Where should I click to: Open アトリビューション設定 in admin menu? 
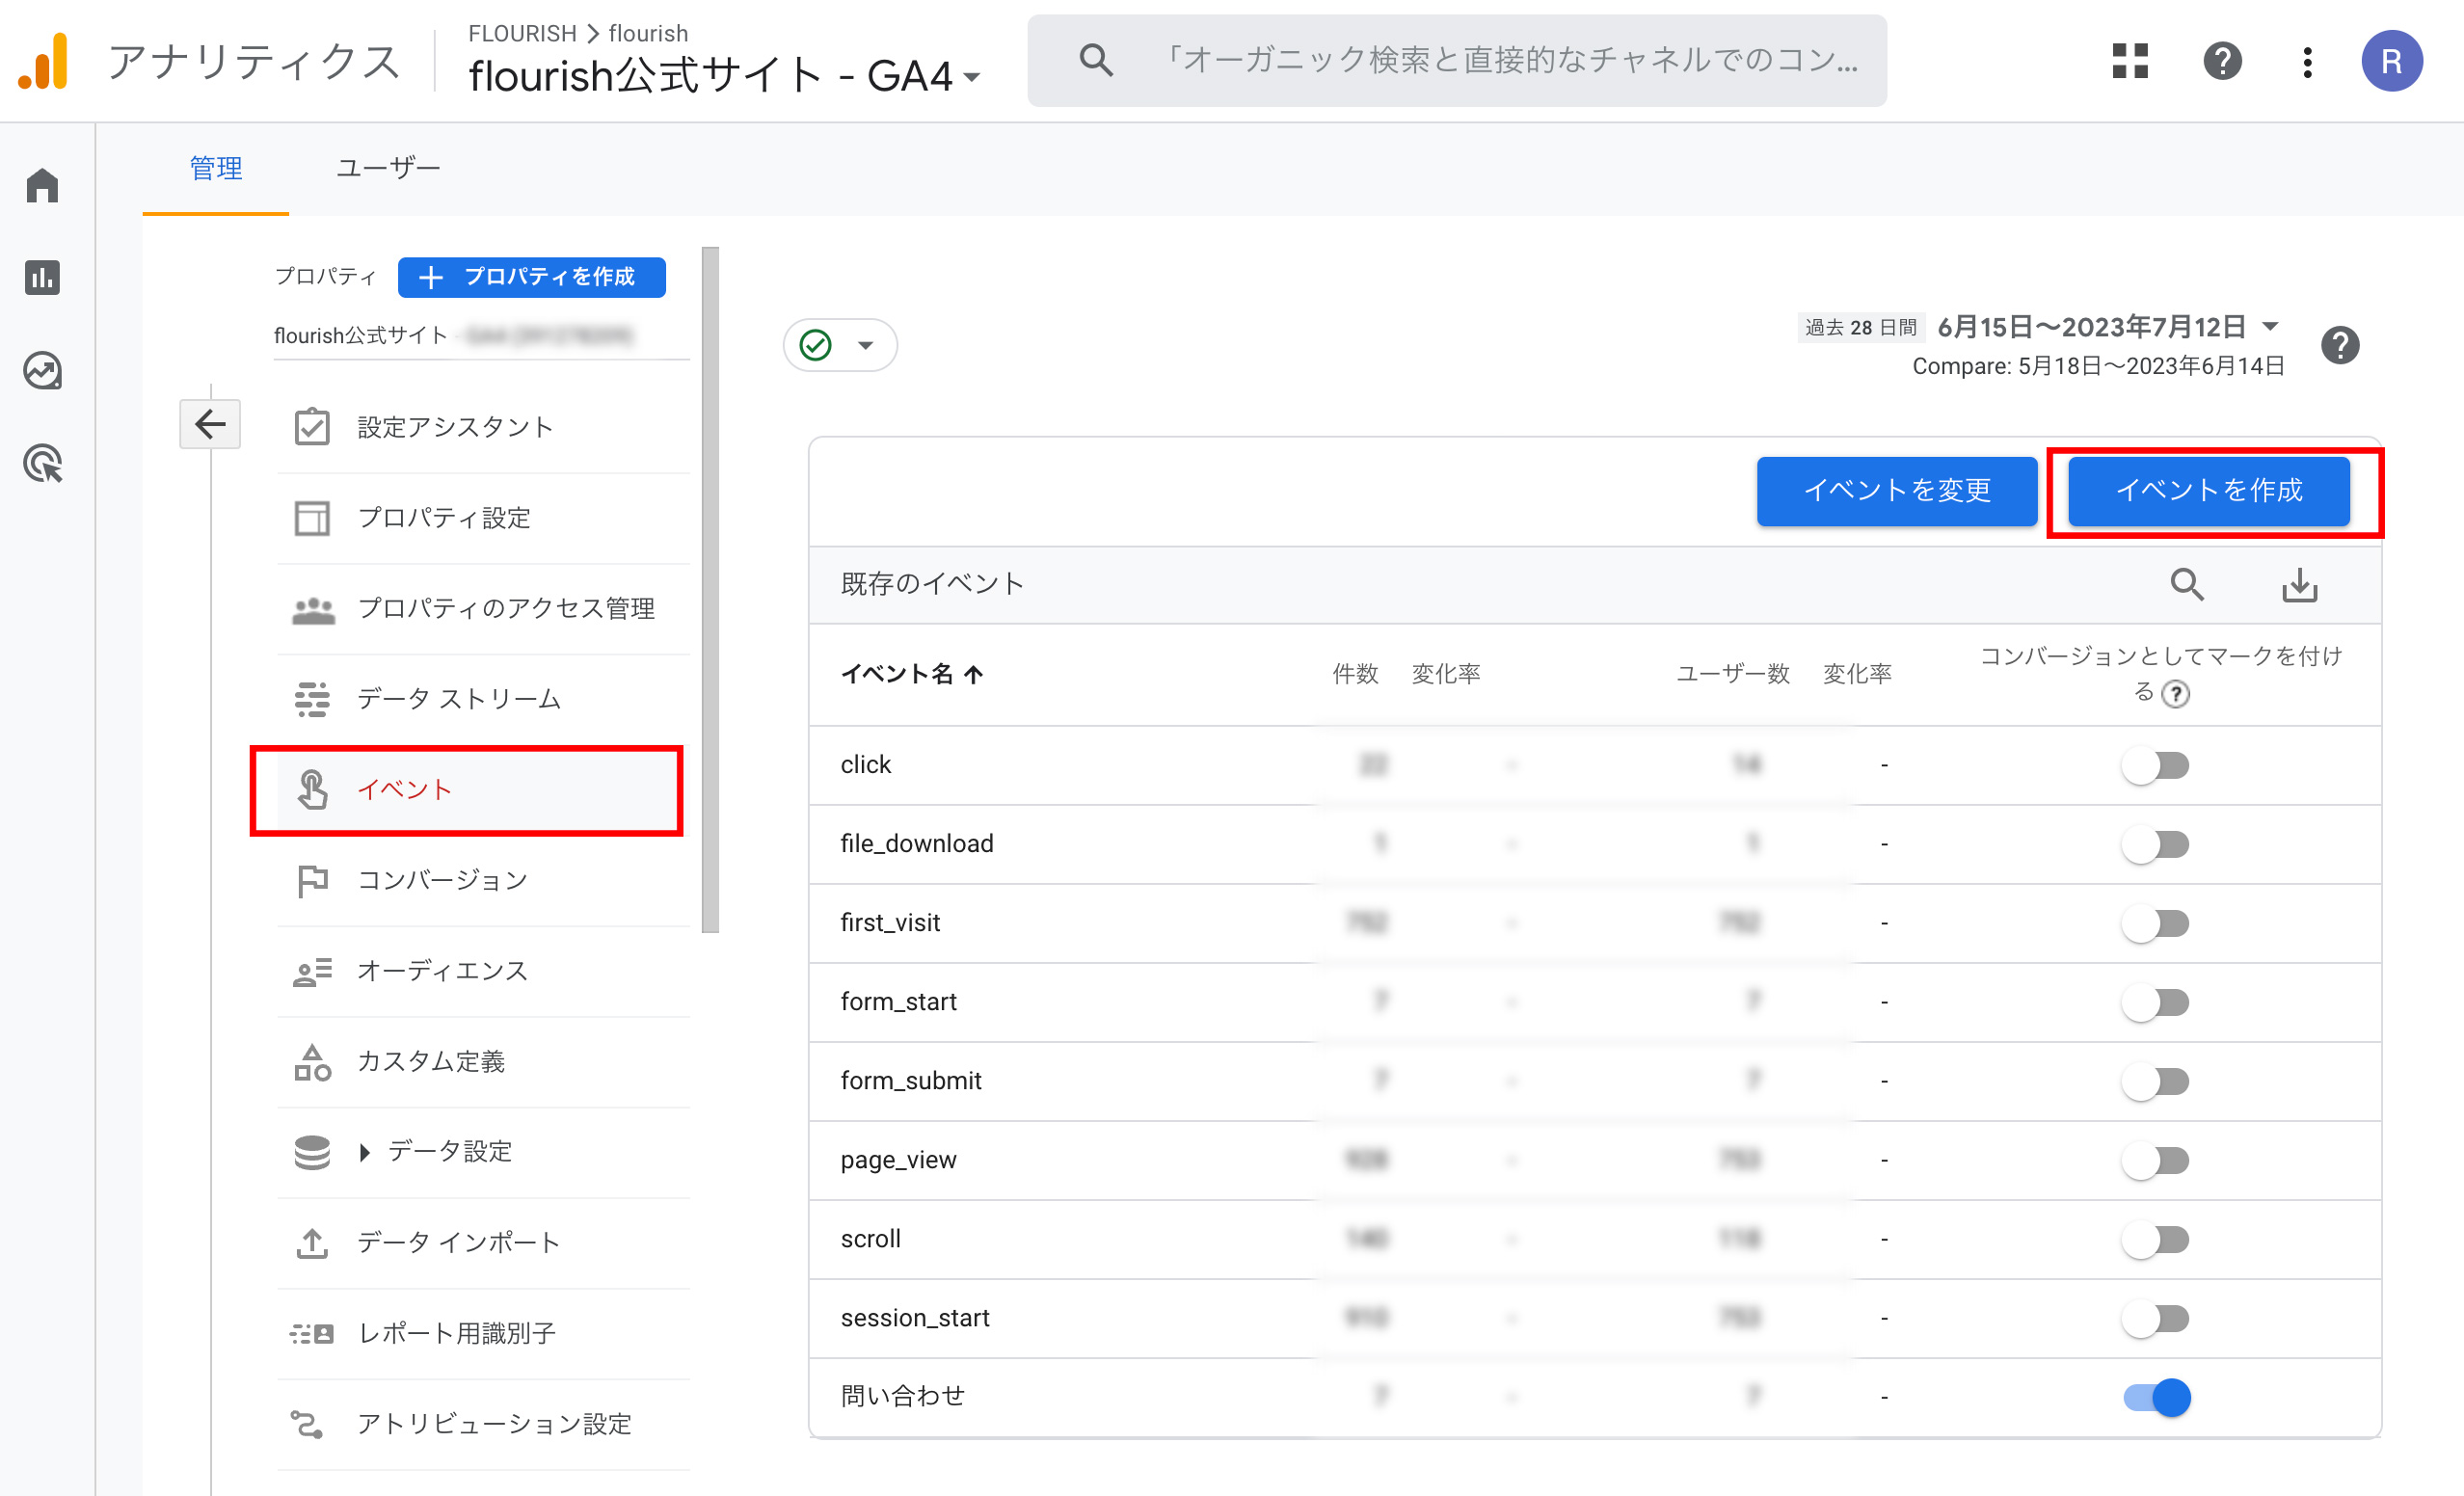483,1423
